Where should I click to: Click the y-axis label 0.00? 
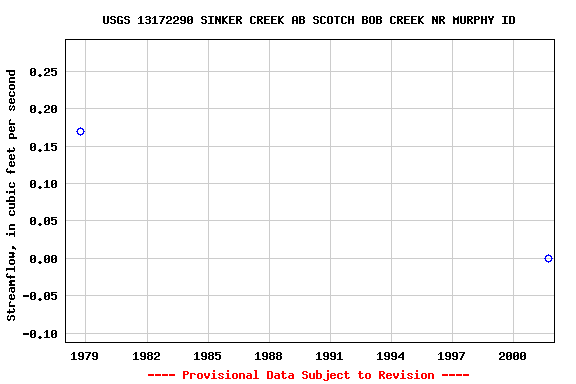coord(44,259)
